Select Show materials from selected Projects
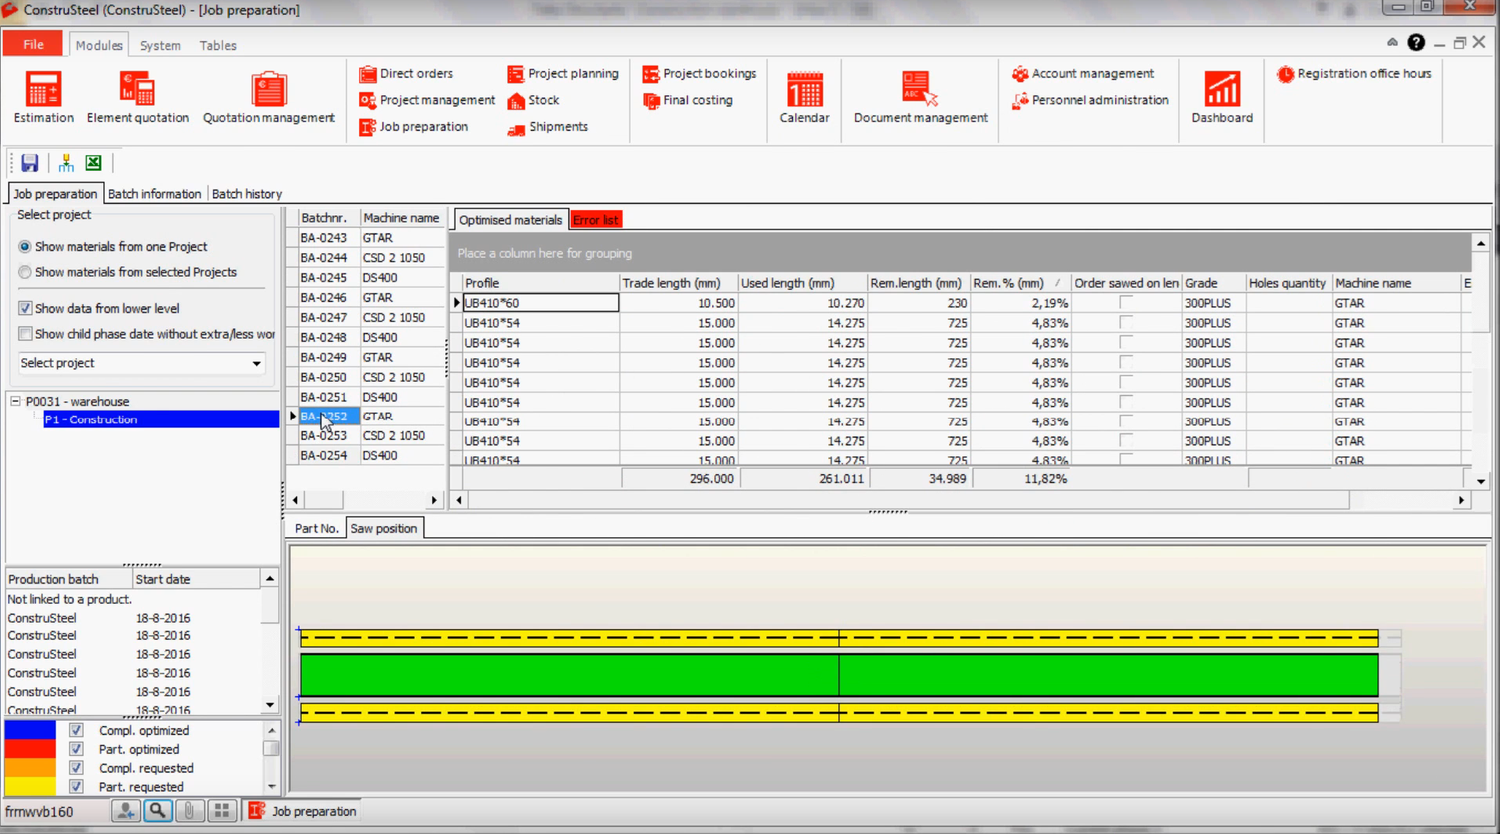1500x834 pixels. click(25, 272)
